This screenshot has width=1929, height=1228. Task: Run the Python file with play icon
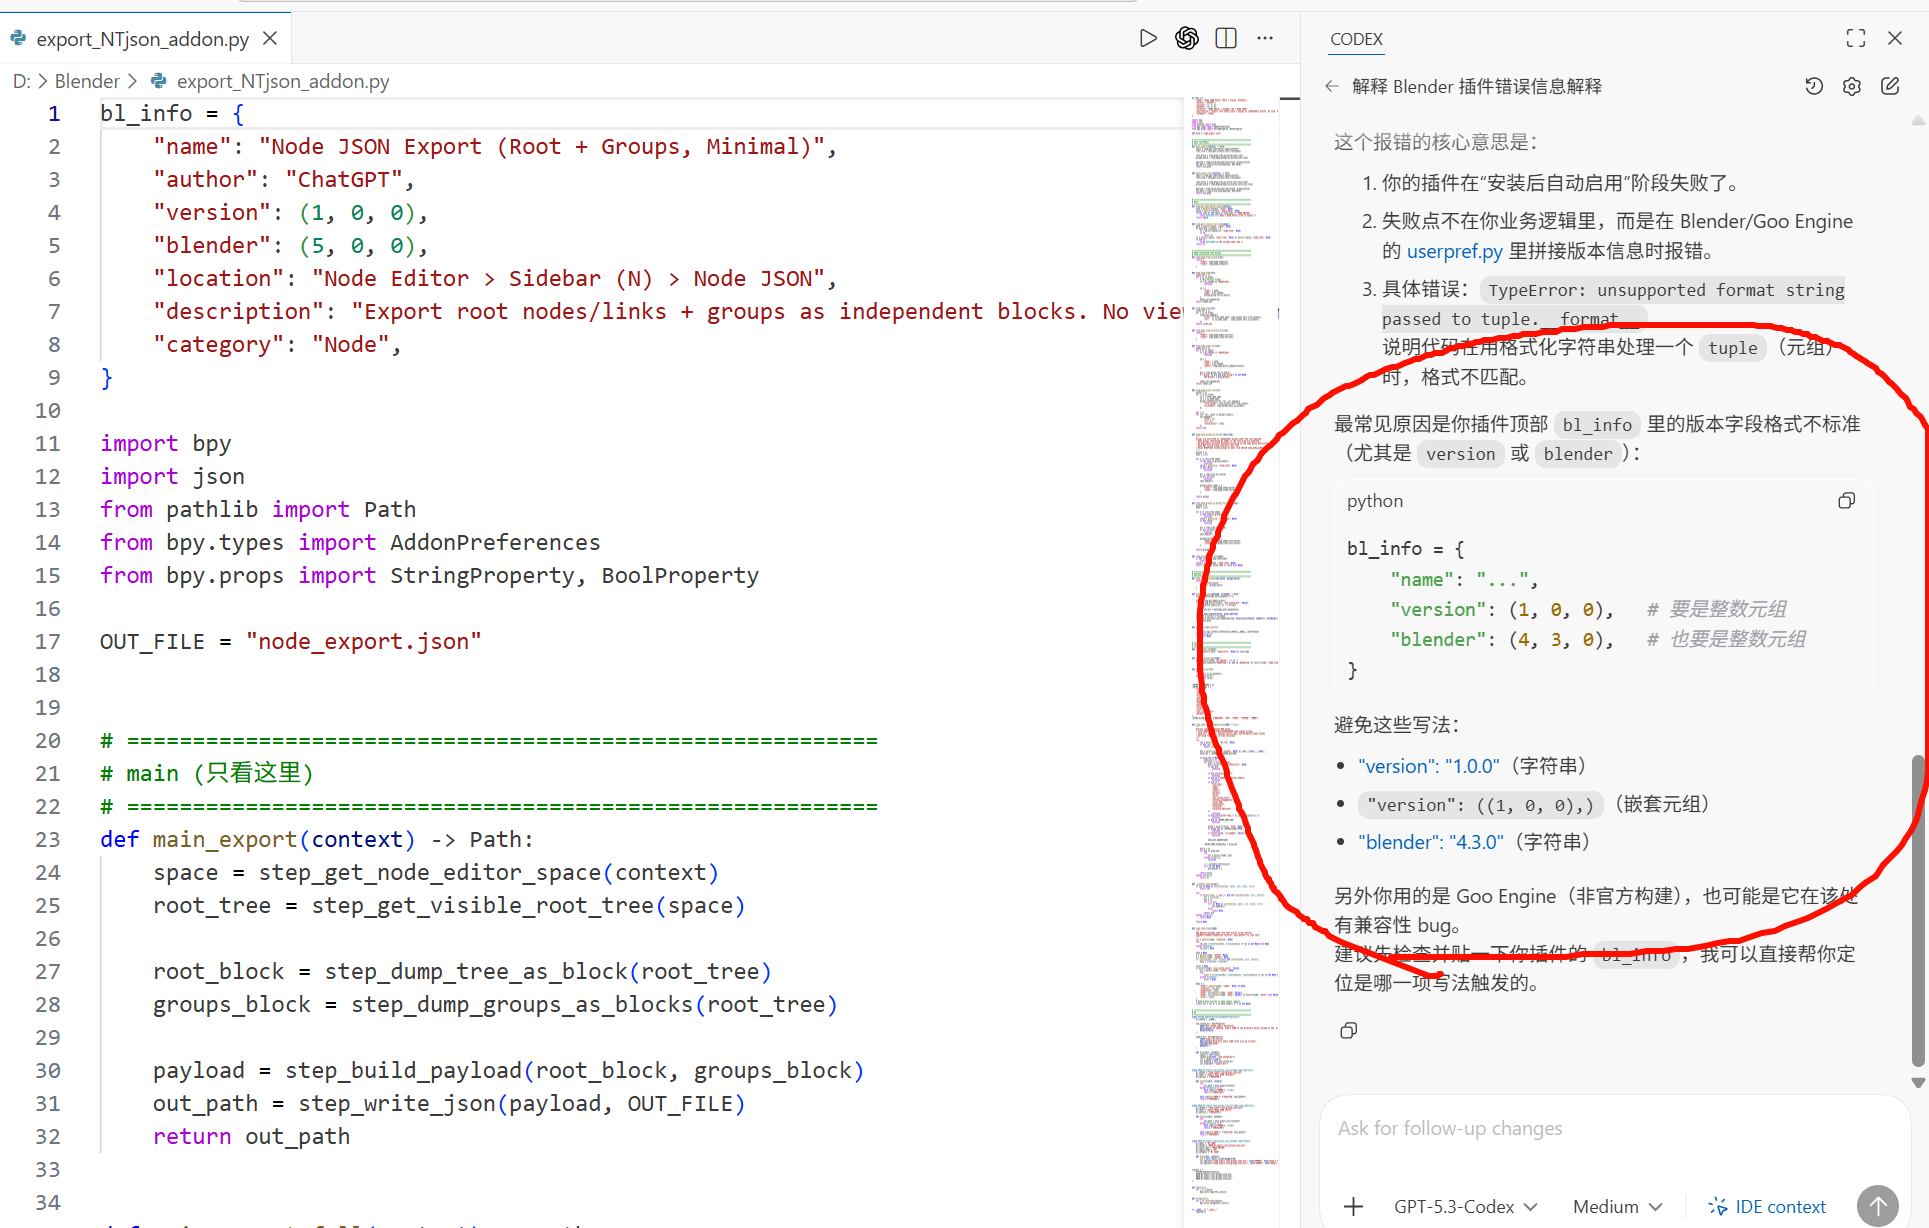coord(1148,38)
